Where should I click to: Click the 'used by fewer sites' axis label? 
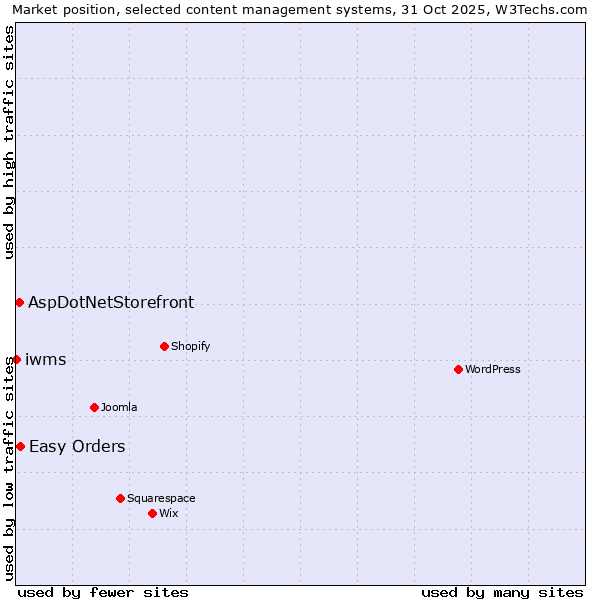click(103, 592)
